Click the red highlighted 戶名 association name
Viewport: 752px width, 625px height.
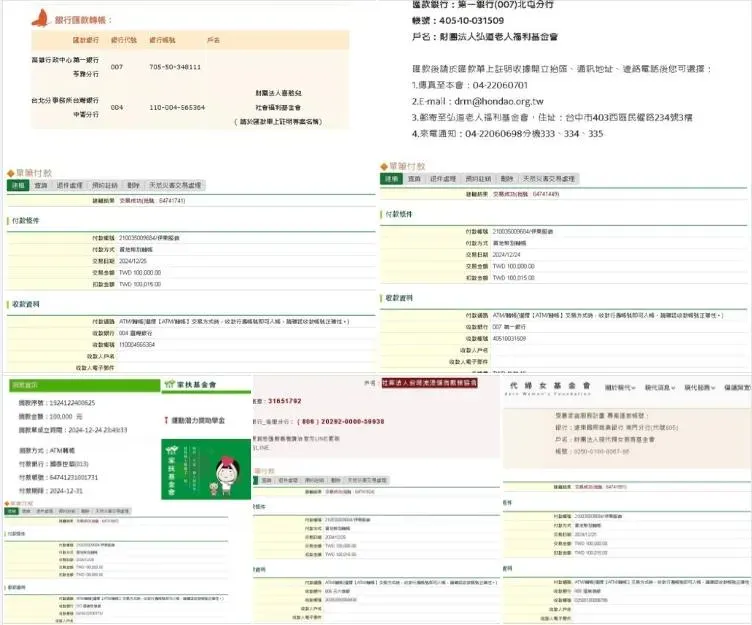[x=429, y=383]
